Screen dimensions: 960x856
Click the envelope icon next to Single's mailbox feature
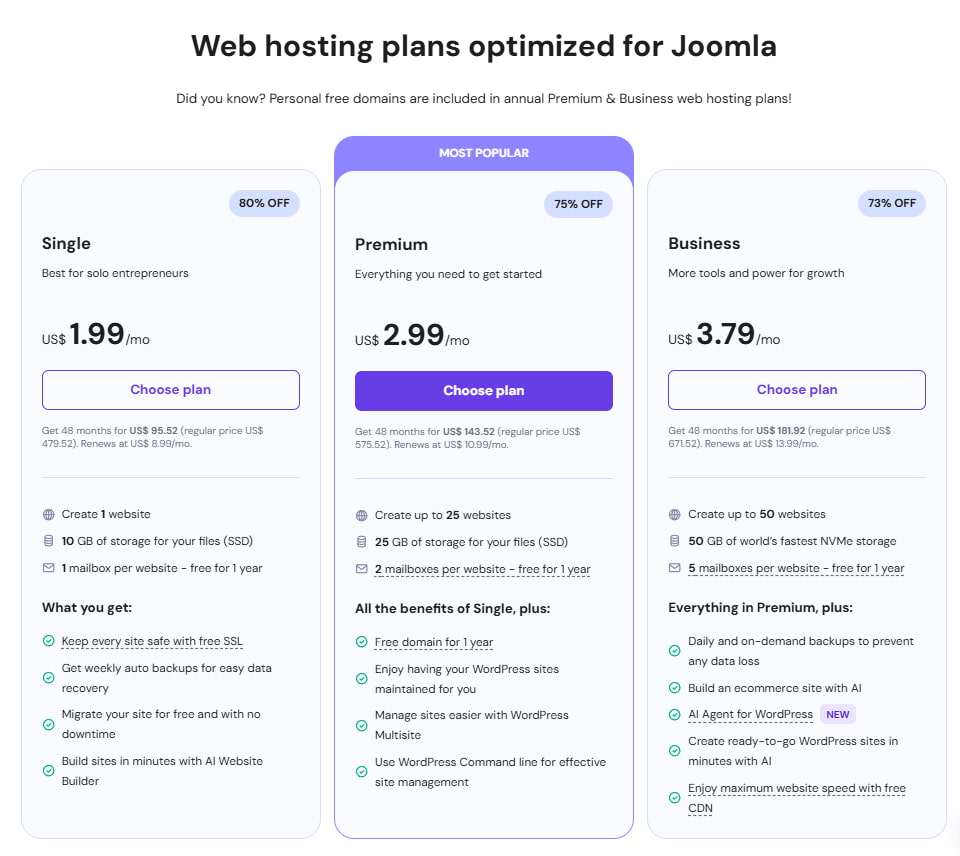48,568
